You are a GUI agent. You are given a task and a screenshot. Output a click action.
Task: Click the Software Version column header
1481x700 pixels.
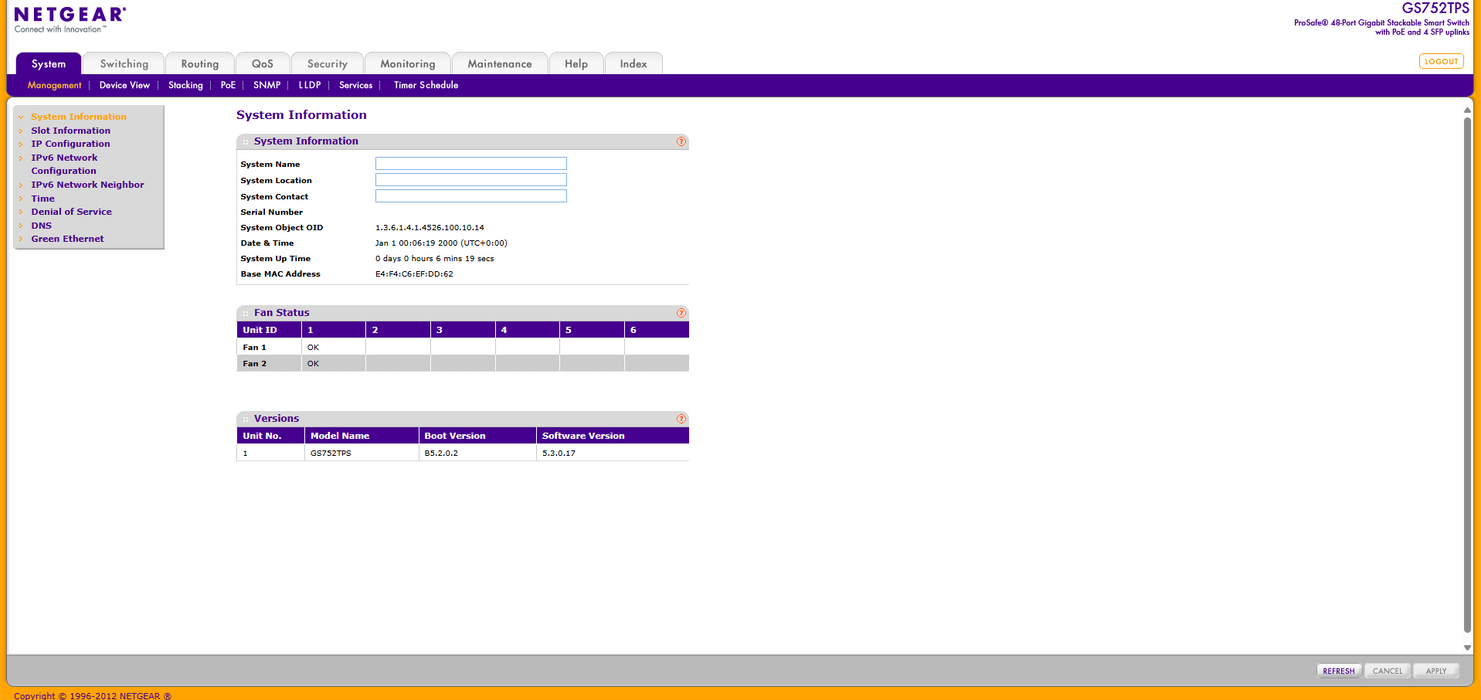coord(613,436)
